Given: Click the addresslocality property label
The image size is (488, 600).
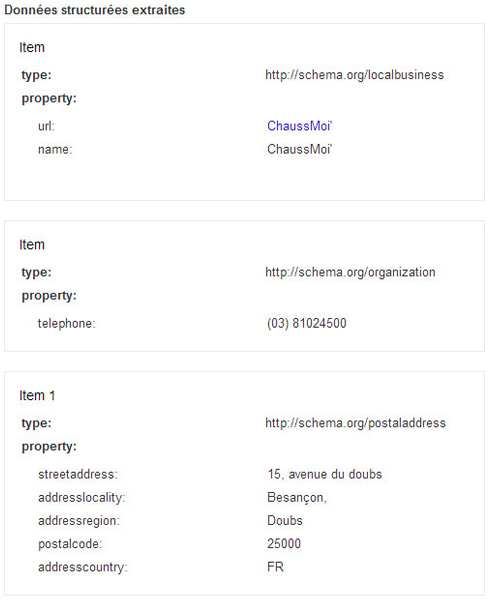Looking at the screenshot, I should point(82,498).
